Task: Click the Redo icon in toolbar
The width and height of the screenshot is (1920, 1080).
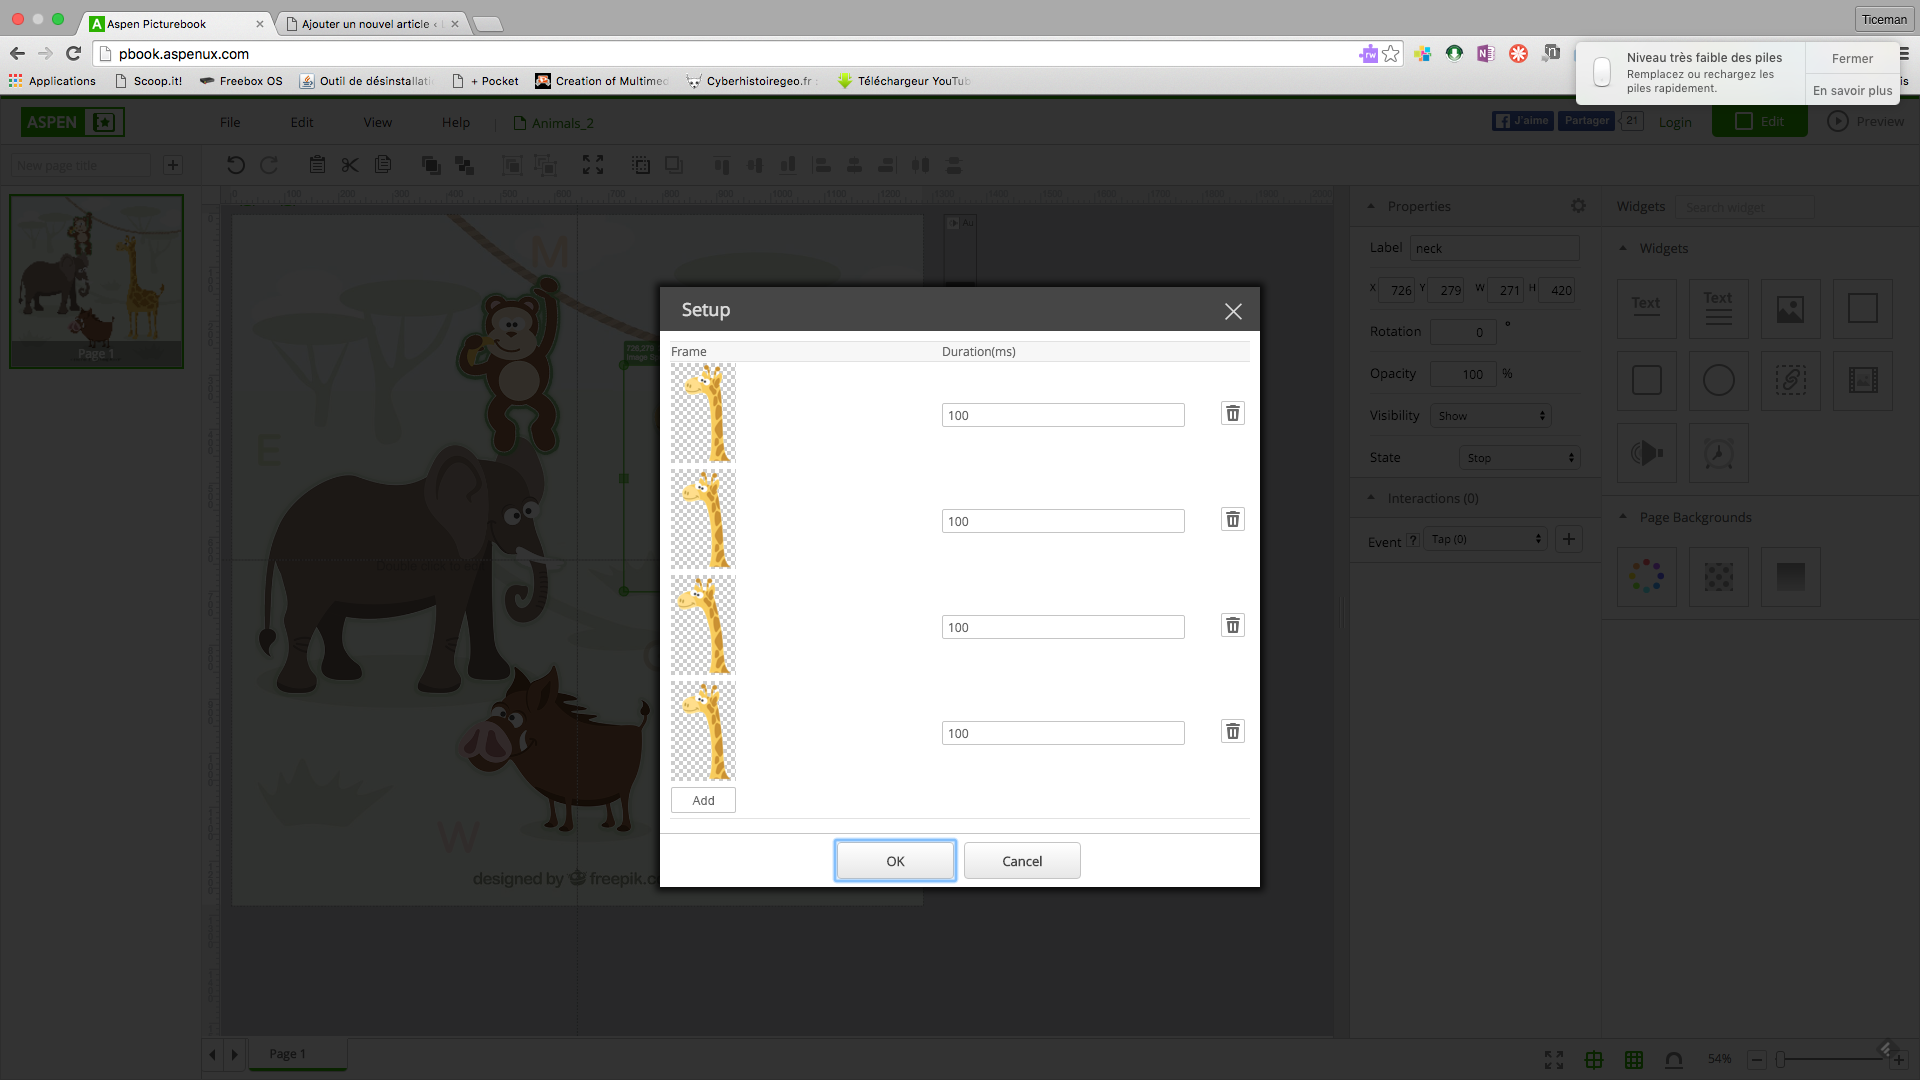Action: [x=269, y=165]
